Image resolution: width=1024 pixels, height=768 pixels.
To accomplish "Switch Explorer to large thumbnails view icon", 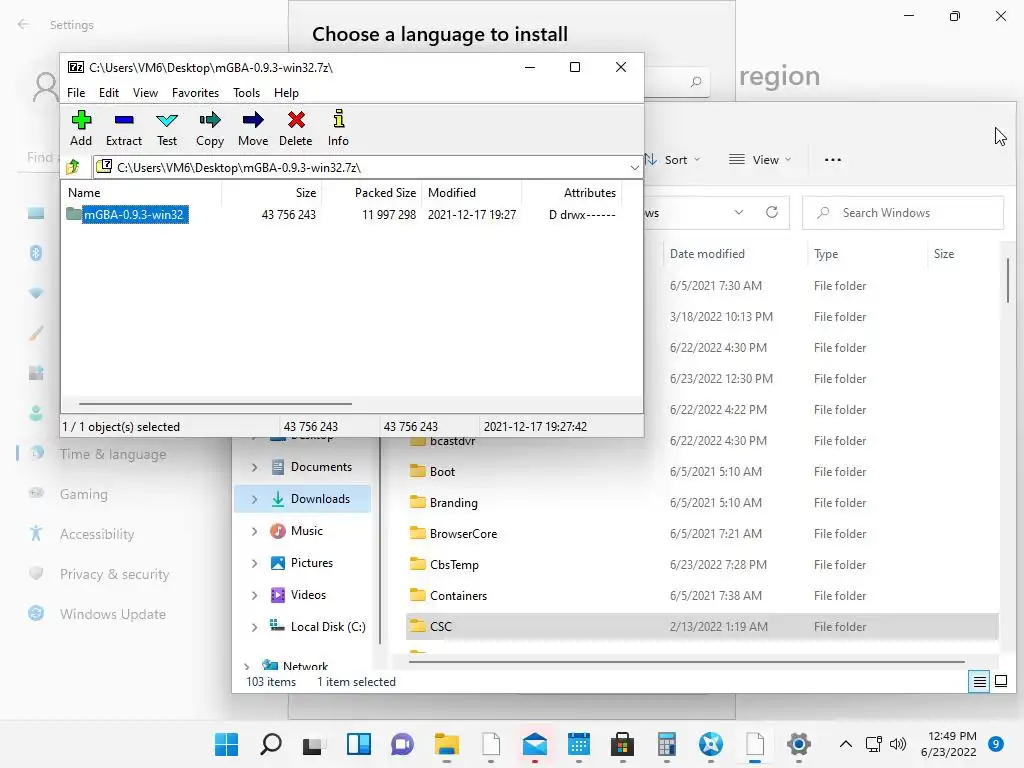I will tap(1000, 682).
